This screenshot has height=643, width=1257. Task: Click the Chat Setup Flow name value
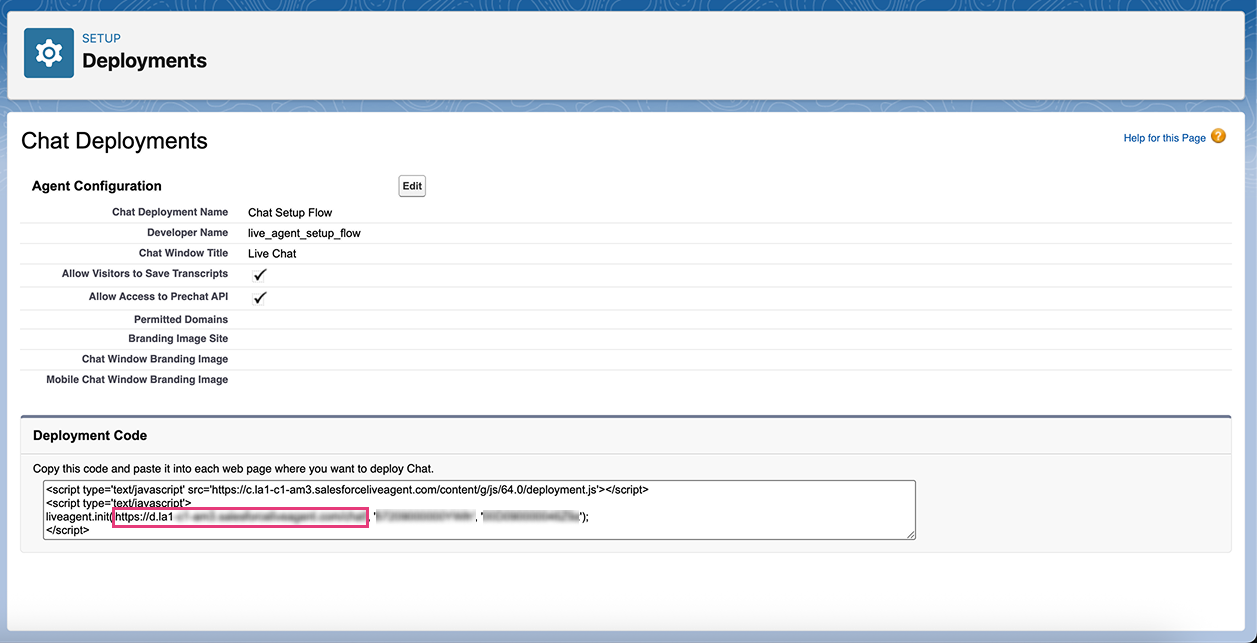[290, 213]
